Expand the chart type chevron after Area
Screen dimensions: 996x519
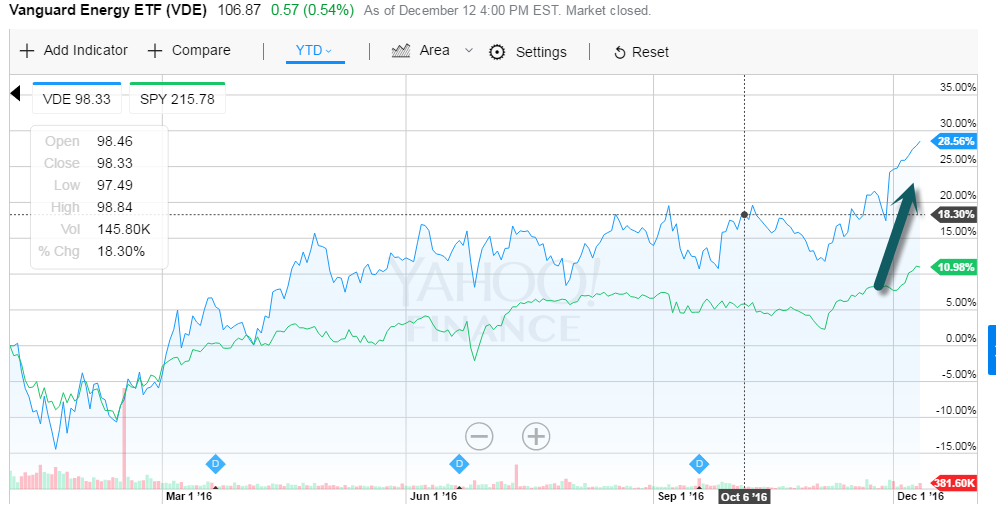469,50
